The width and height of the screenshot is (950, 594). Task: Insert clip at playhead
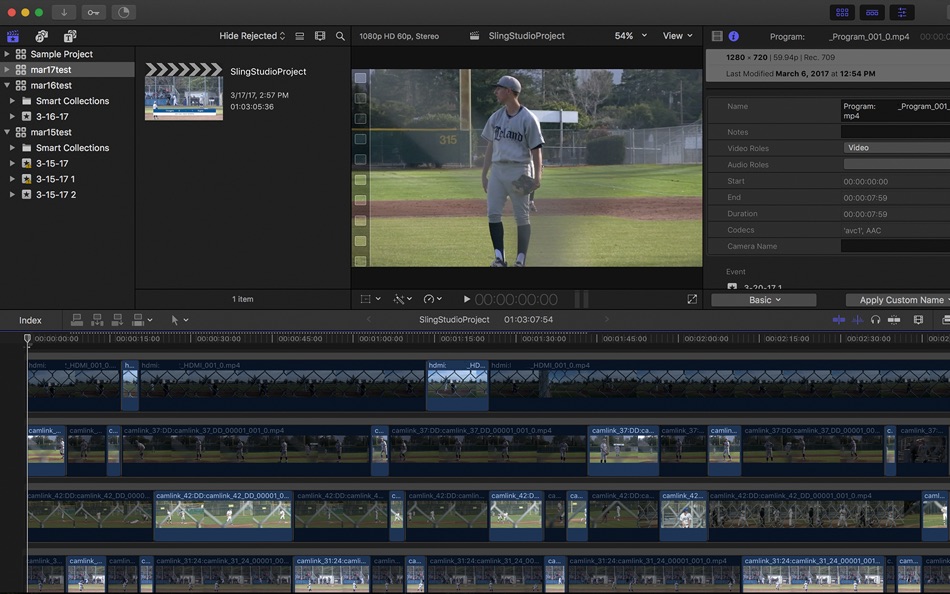97,320
